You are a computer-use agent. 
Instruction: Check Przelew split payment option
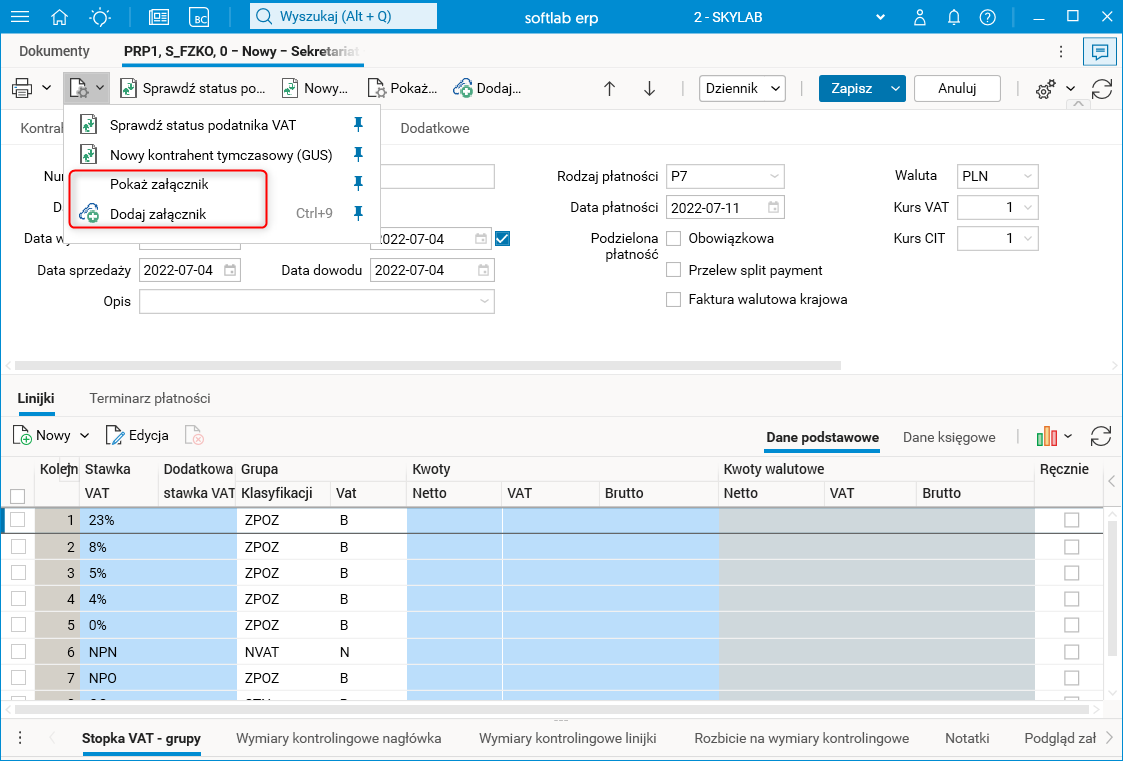(674, 270)
